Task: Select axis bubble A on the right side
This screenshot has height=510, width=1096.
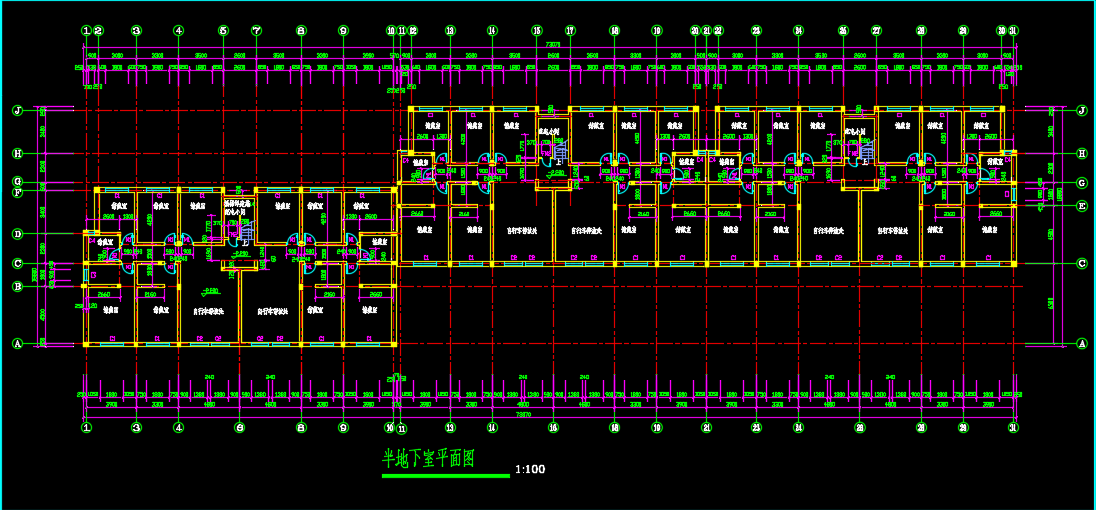Action: tap(1081, 343)
